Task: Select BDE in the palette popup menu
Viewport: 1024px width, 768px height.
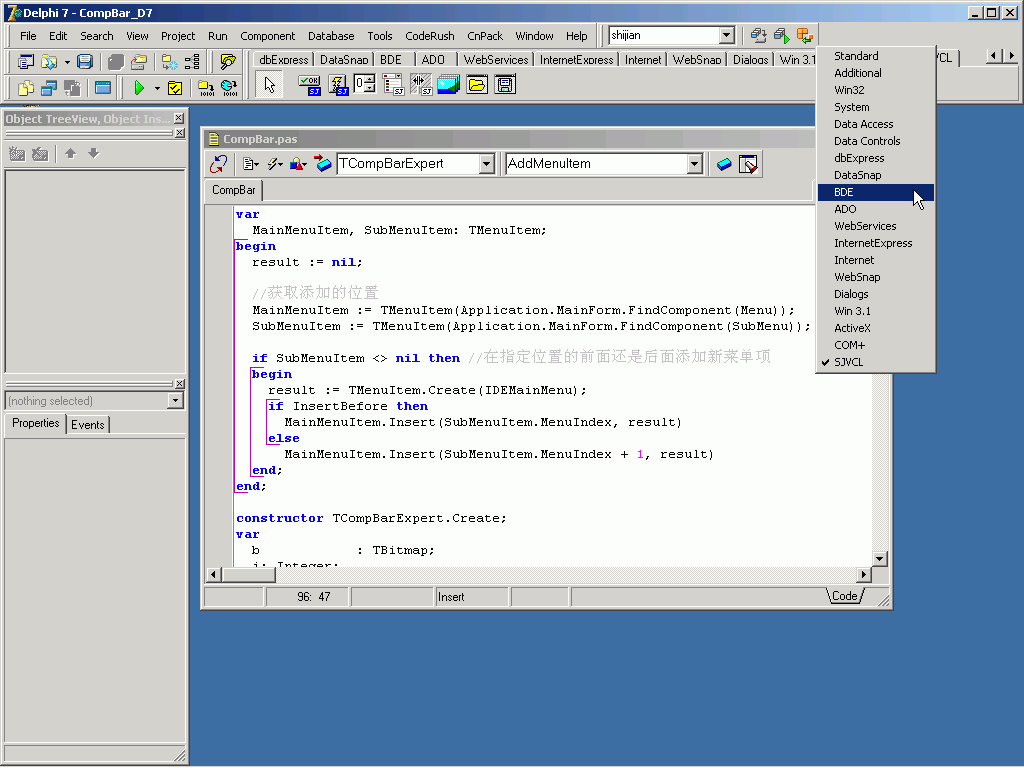Action: coord(844,192)
